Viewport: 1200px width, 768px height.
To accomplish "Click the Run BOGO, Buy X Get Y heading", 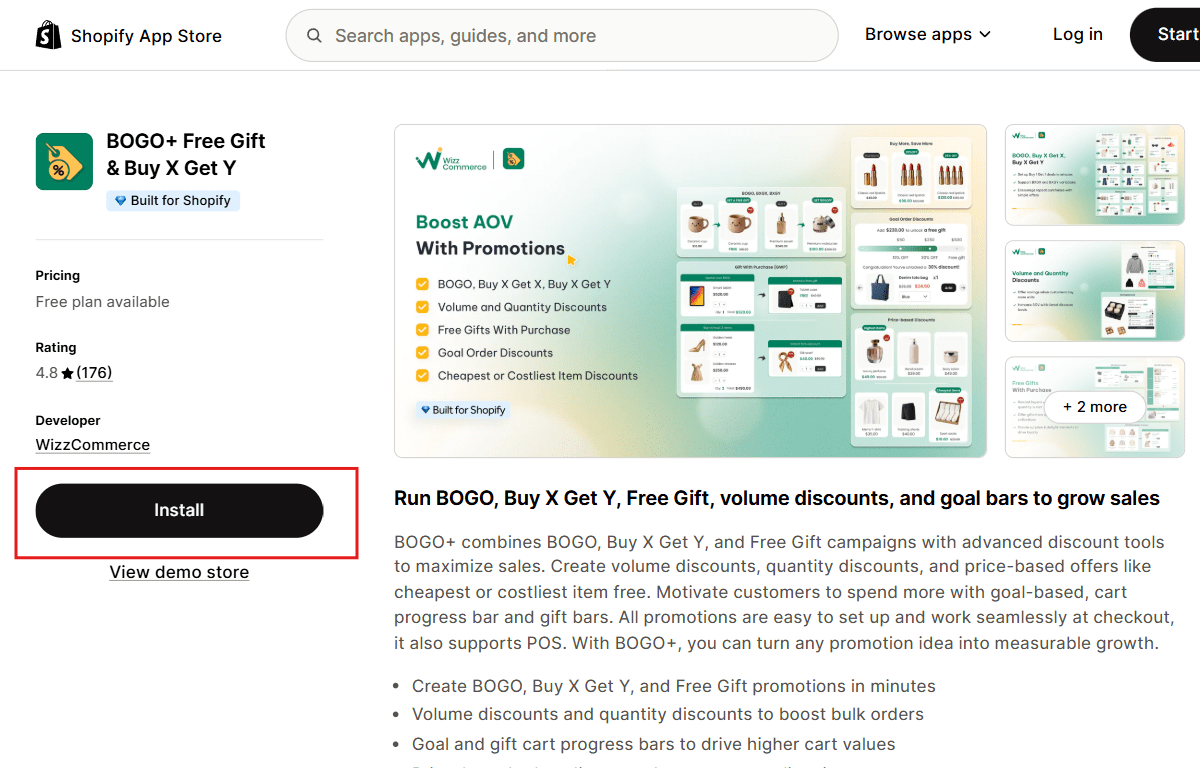I will 777,498.
